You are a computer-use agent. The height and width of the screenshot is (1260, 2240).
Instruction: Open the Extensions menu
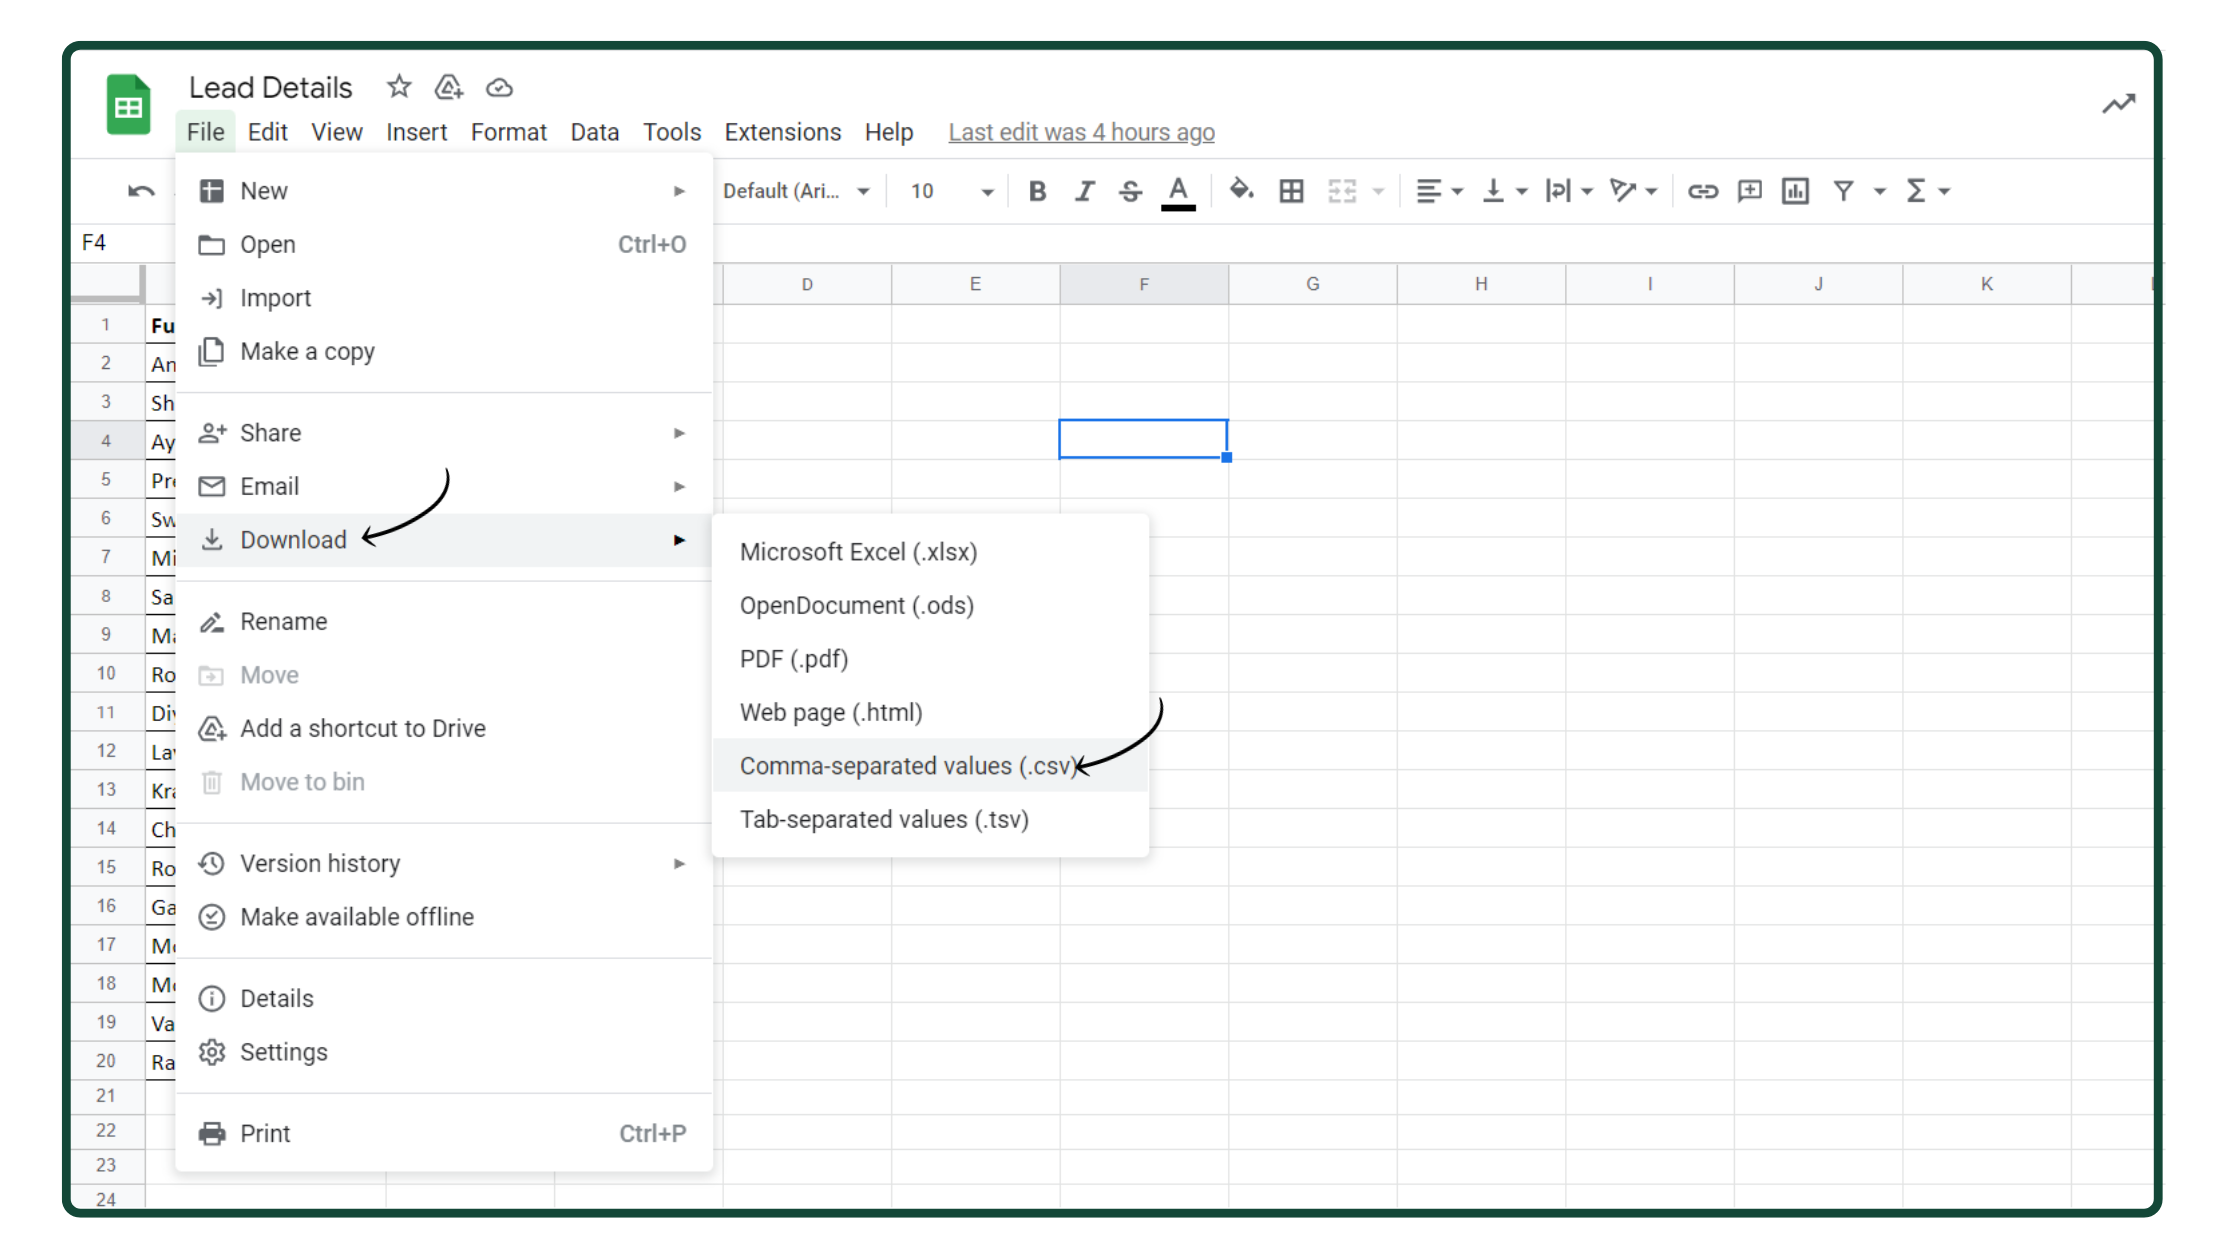tap(782, 132)
